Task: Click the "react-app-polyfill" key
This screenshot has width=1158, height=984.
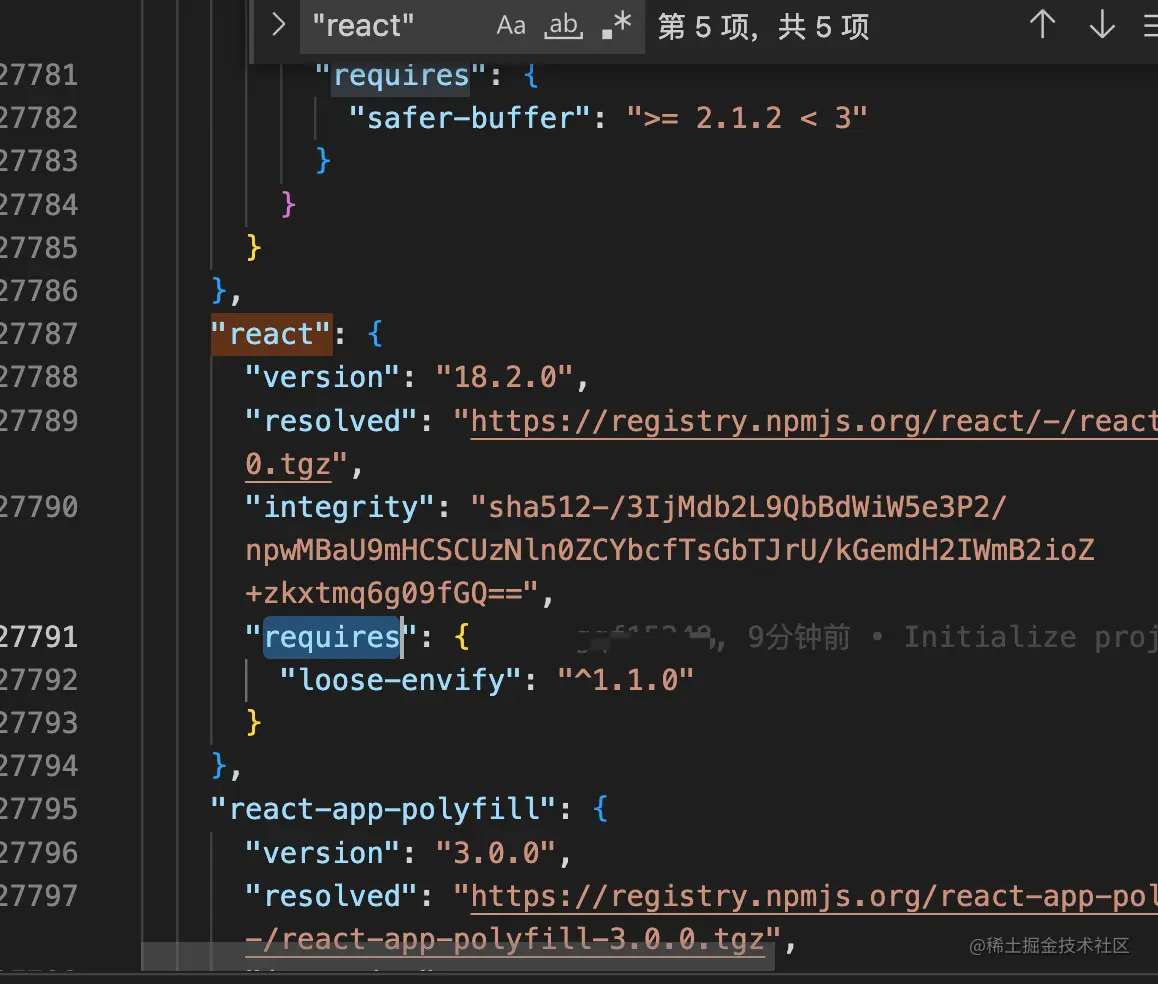Action: [383, 809]
